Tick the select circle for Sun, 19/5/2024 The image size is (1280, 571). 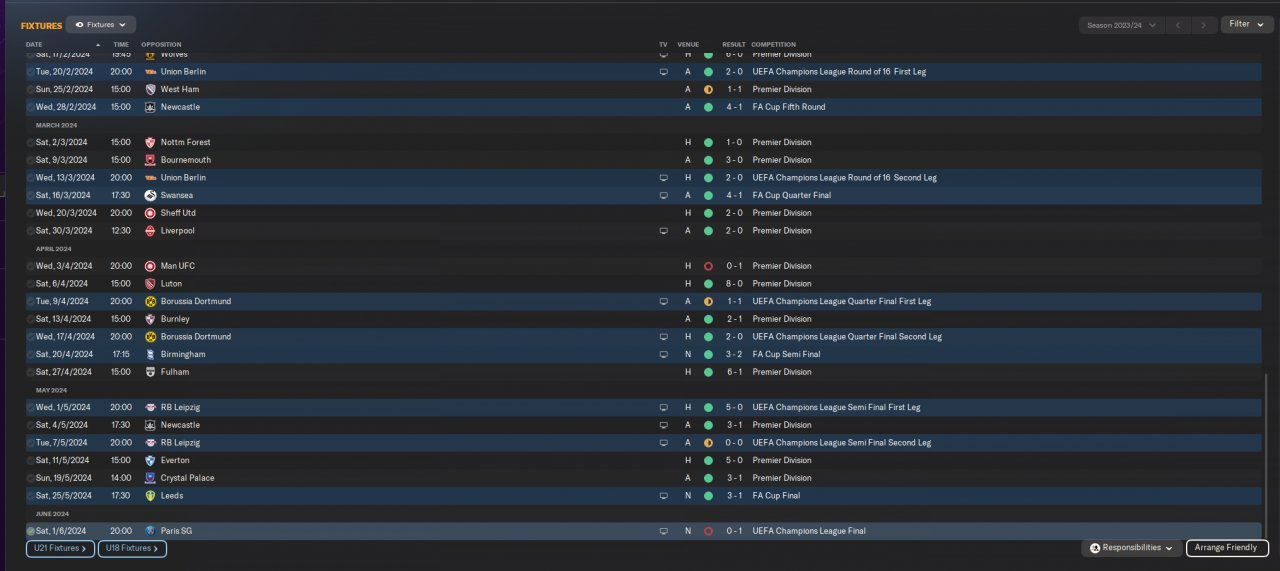31,478
